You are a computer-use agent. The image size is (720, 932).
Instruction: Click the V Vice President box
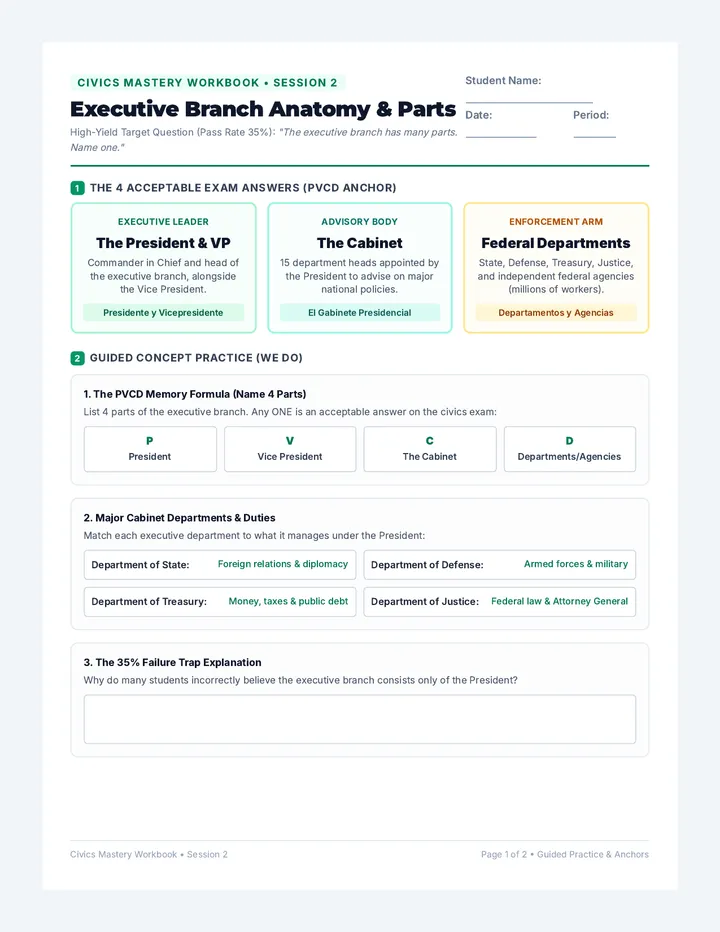[x=290, y=449]
